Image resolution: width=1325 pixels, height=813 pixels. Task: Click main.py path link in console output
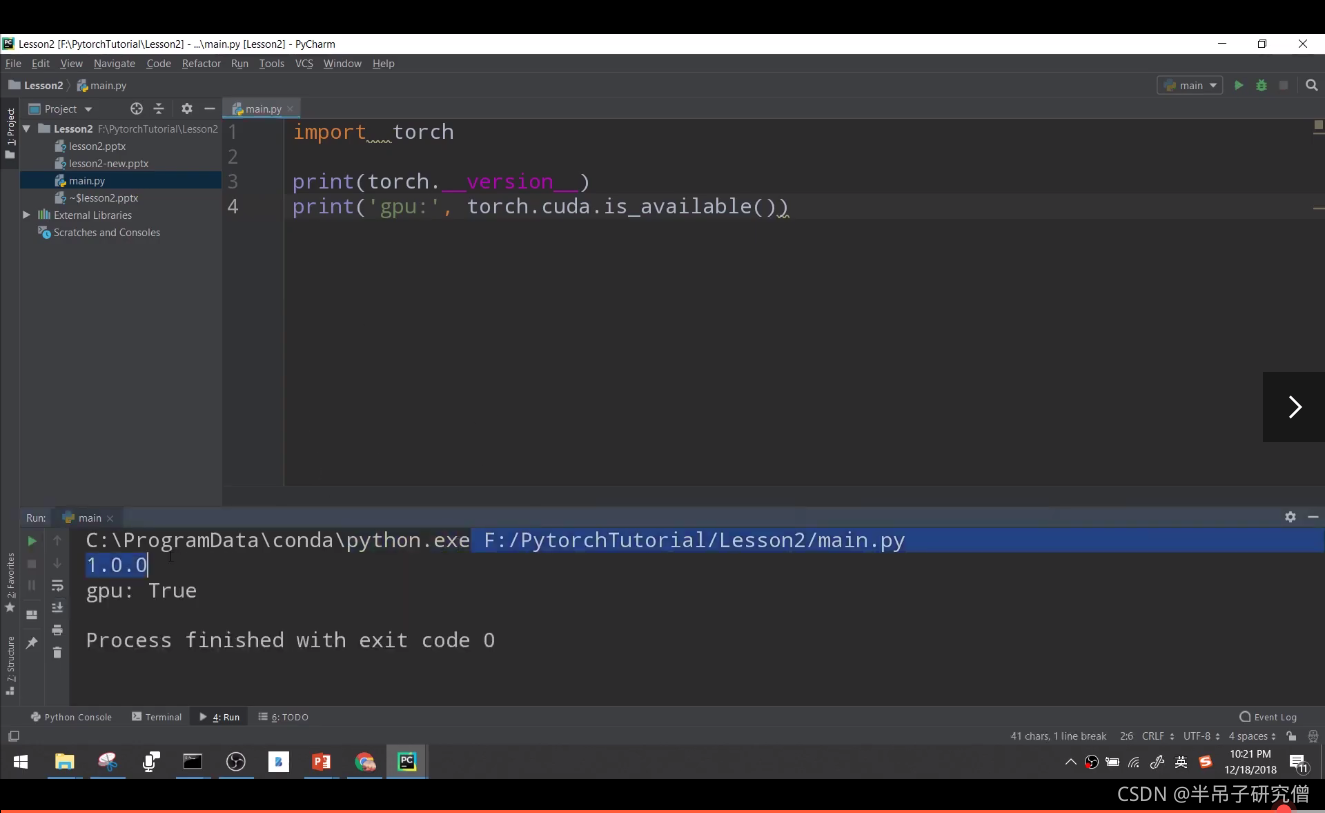(x=694, y=541)
